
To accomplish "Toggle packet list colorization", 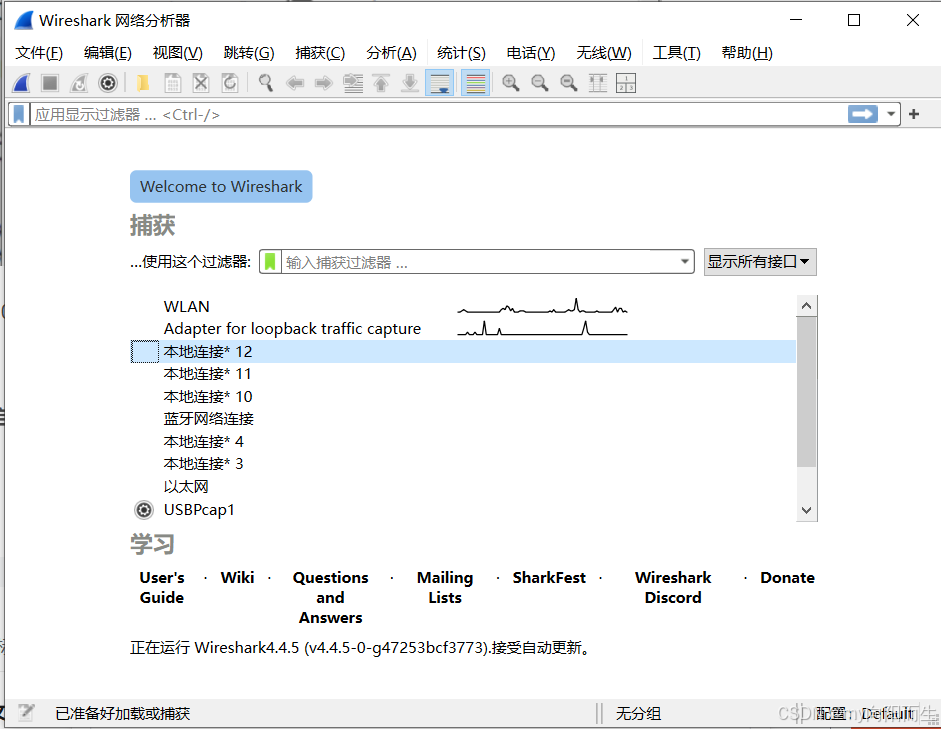I will 475,83.
